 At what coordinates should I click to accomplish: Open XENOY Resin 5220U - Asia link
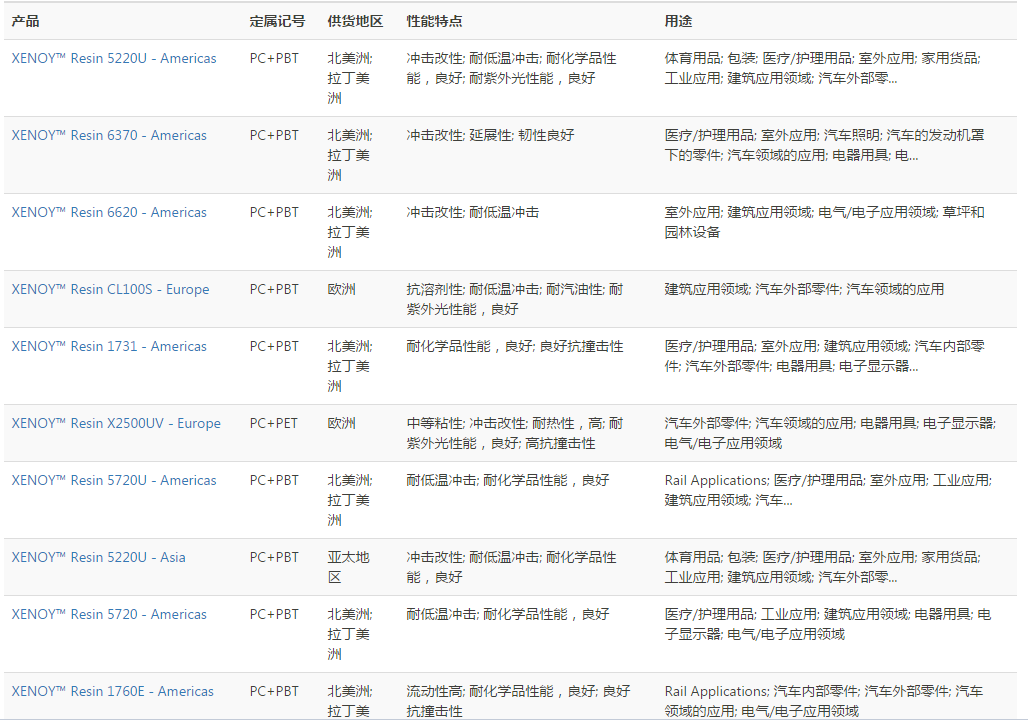point(98,557)
